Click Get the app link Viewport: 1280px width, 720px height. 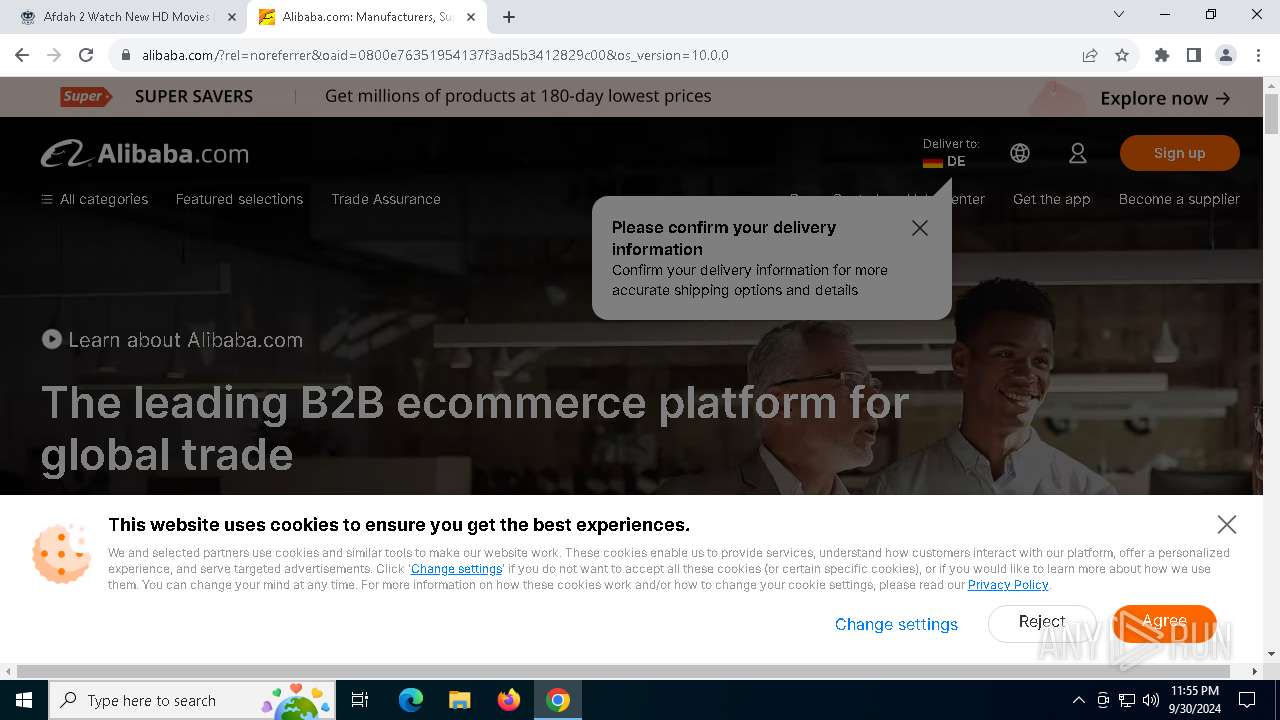coord(1051,199)
